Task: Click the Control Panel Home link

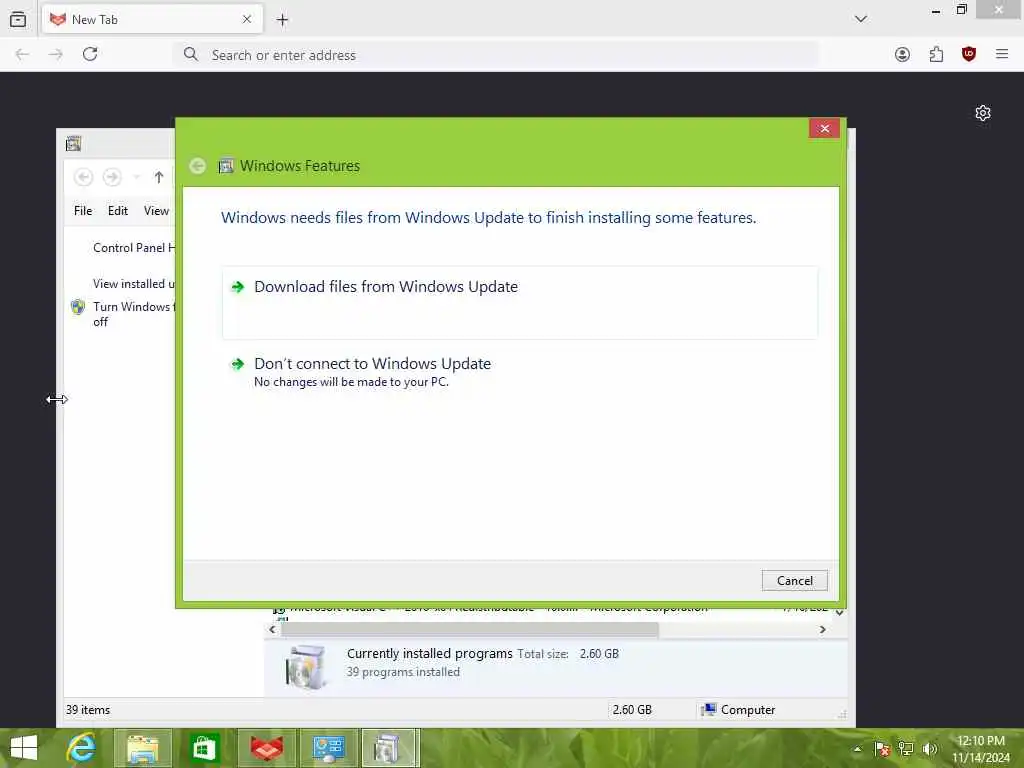Action: [x=134, y=248]
